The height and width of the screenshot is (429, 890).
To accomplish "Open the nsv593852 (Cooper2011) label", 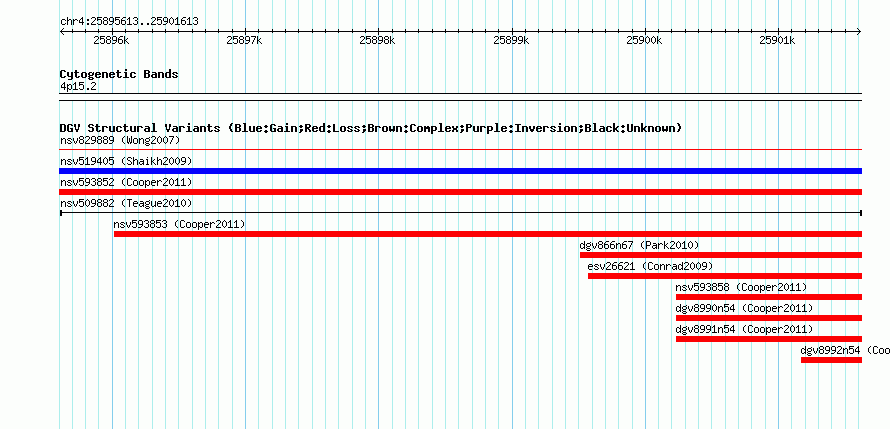I will point(126,182).
